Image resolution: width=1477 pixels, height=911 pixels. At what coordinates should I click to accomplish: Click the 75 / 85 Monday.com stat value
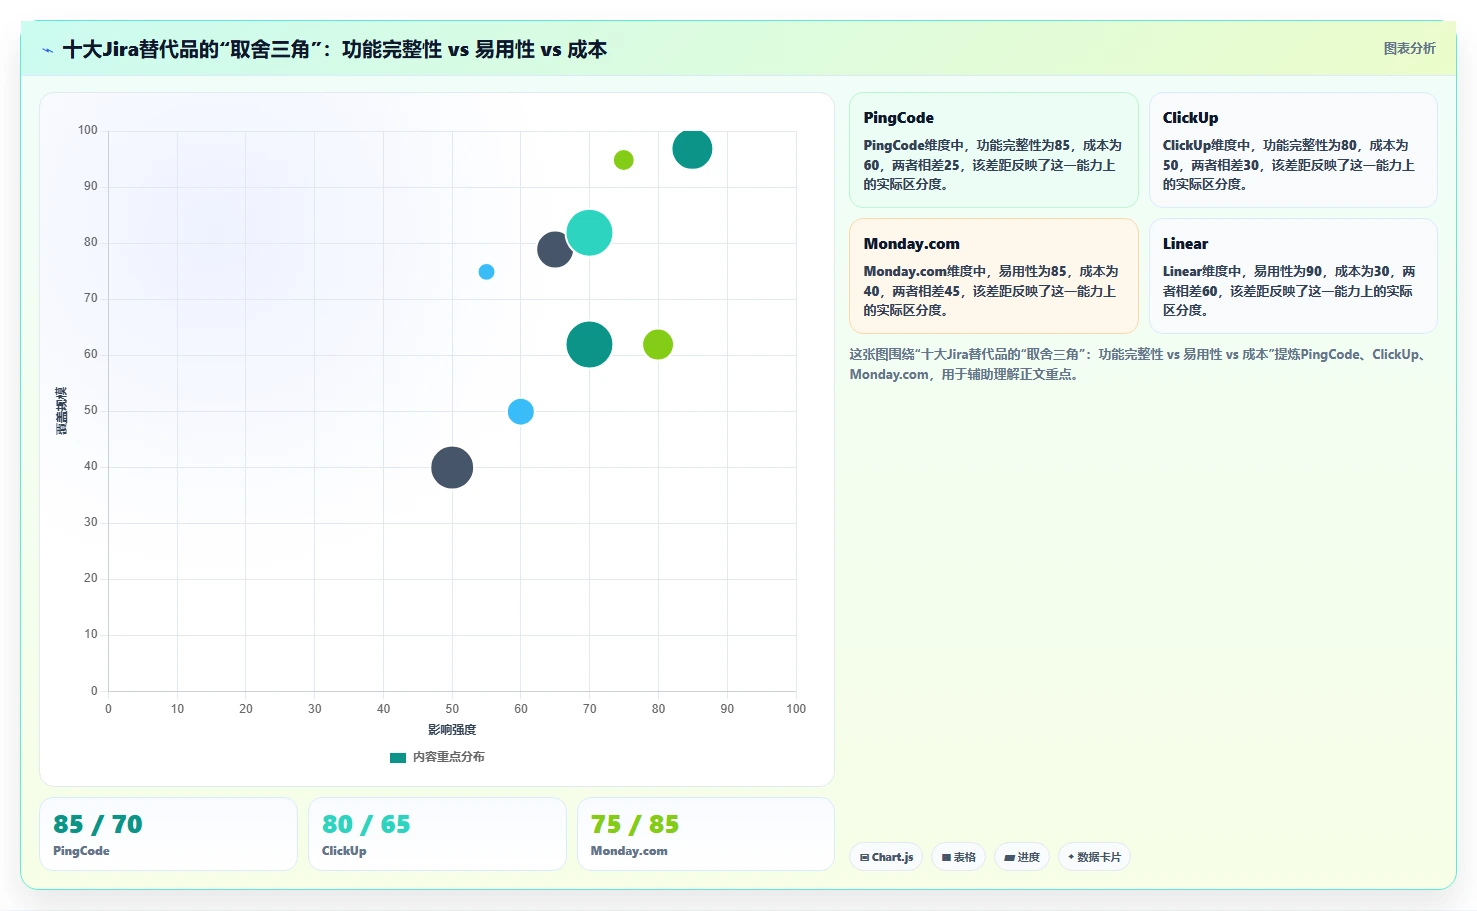pyautogui.click(x=635, y=825)
